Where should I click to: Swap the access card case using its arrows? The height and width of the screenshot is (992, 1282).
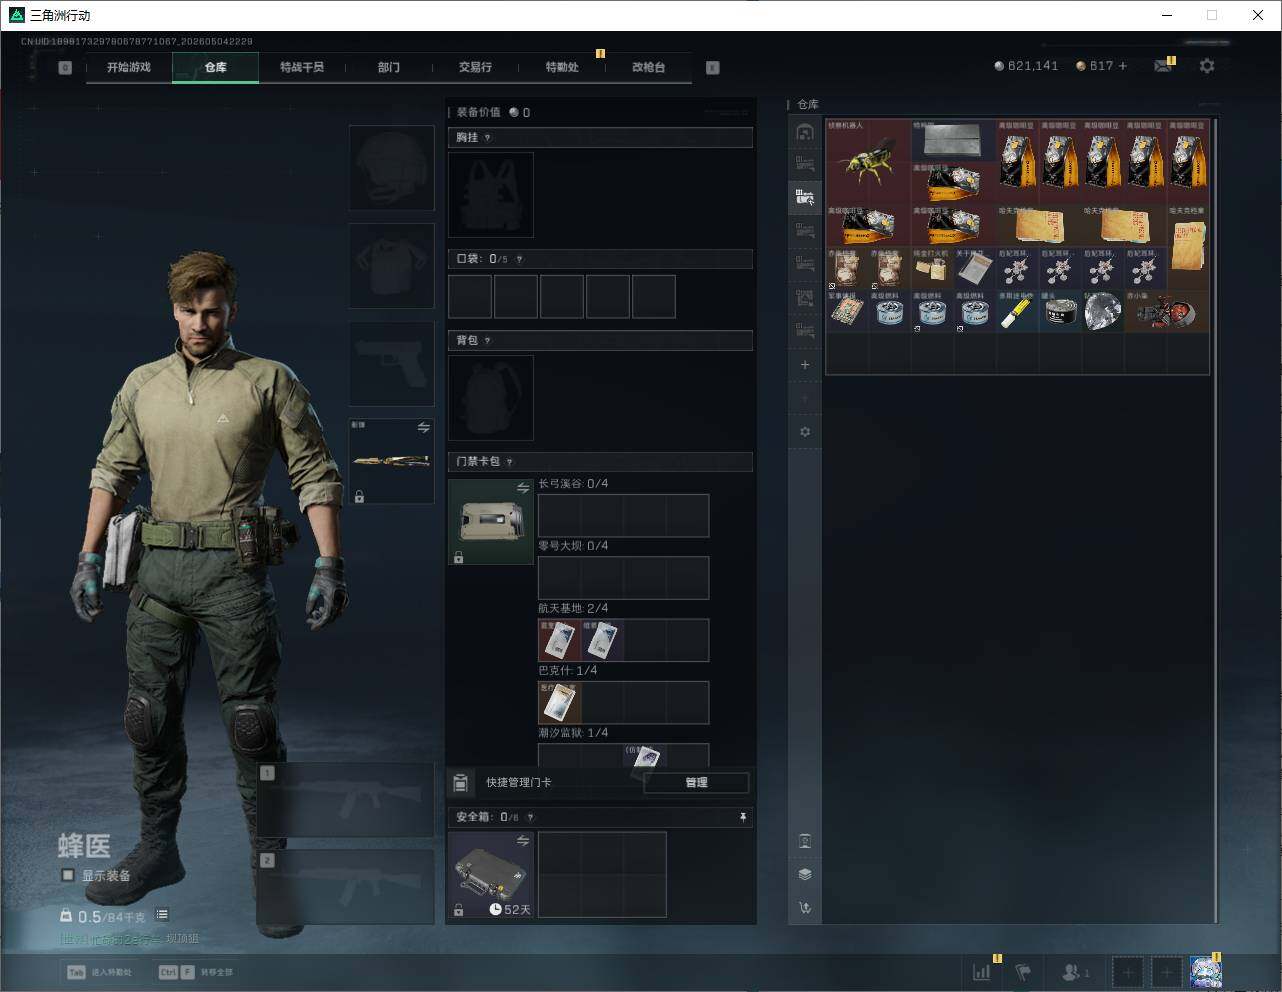click(x=523, y=488)
